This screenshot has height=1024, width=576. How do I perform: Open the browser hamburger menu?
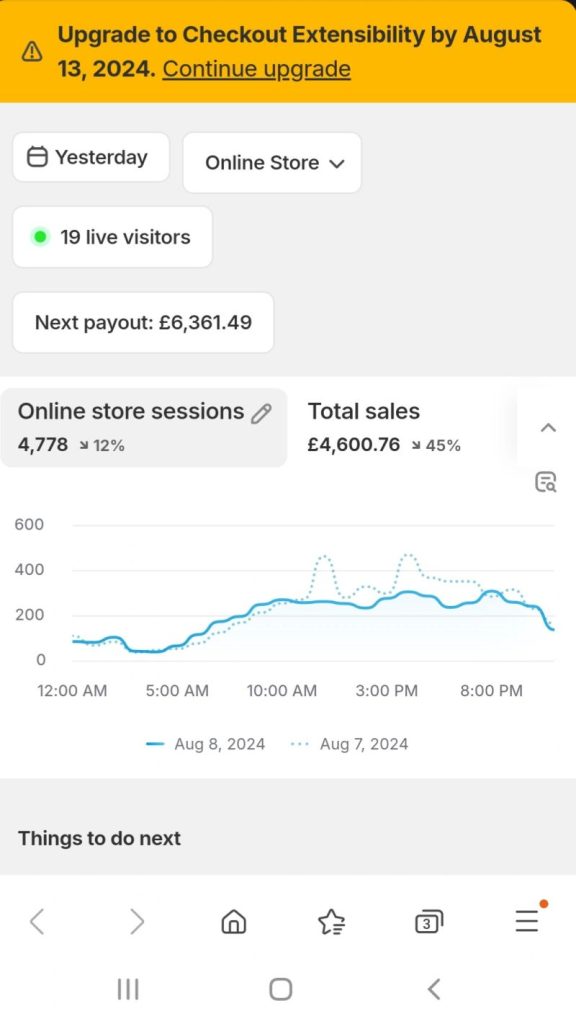pos(528,921)
